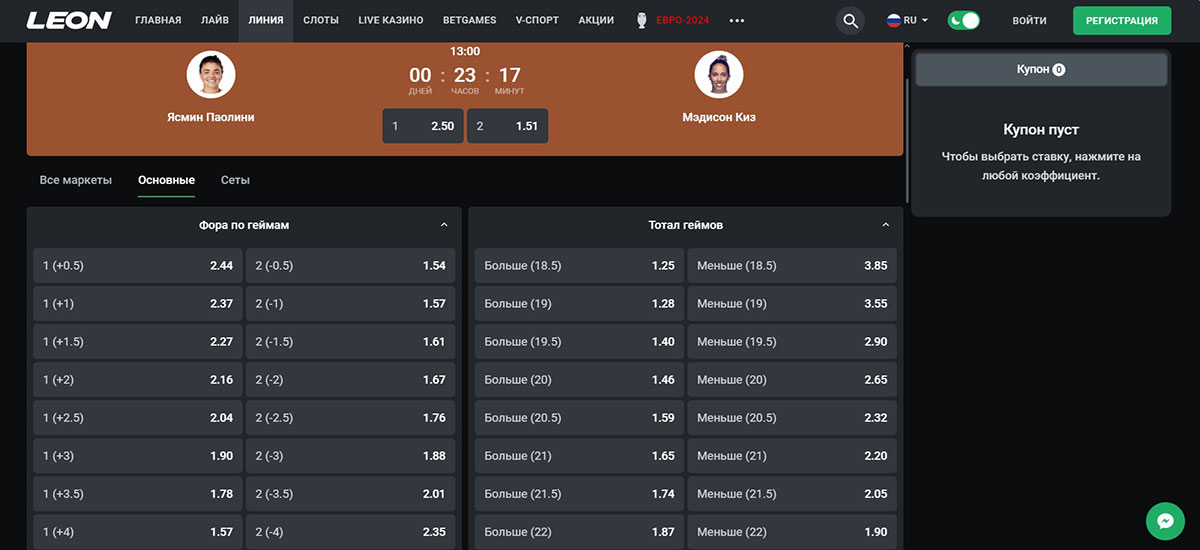Viewport: 1200px width, 550px height.
Task: Select Больше (19) at 1.28
Action: coord(580,303)
